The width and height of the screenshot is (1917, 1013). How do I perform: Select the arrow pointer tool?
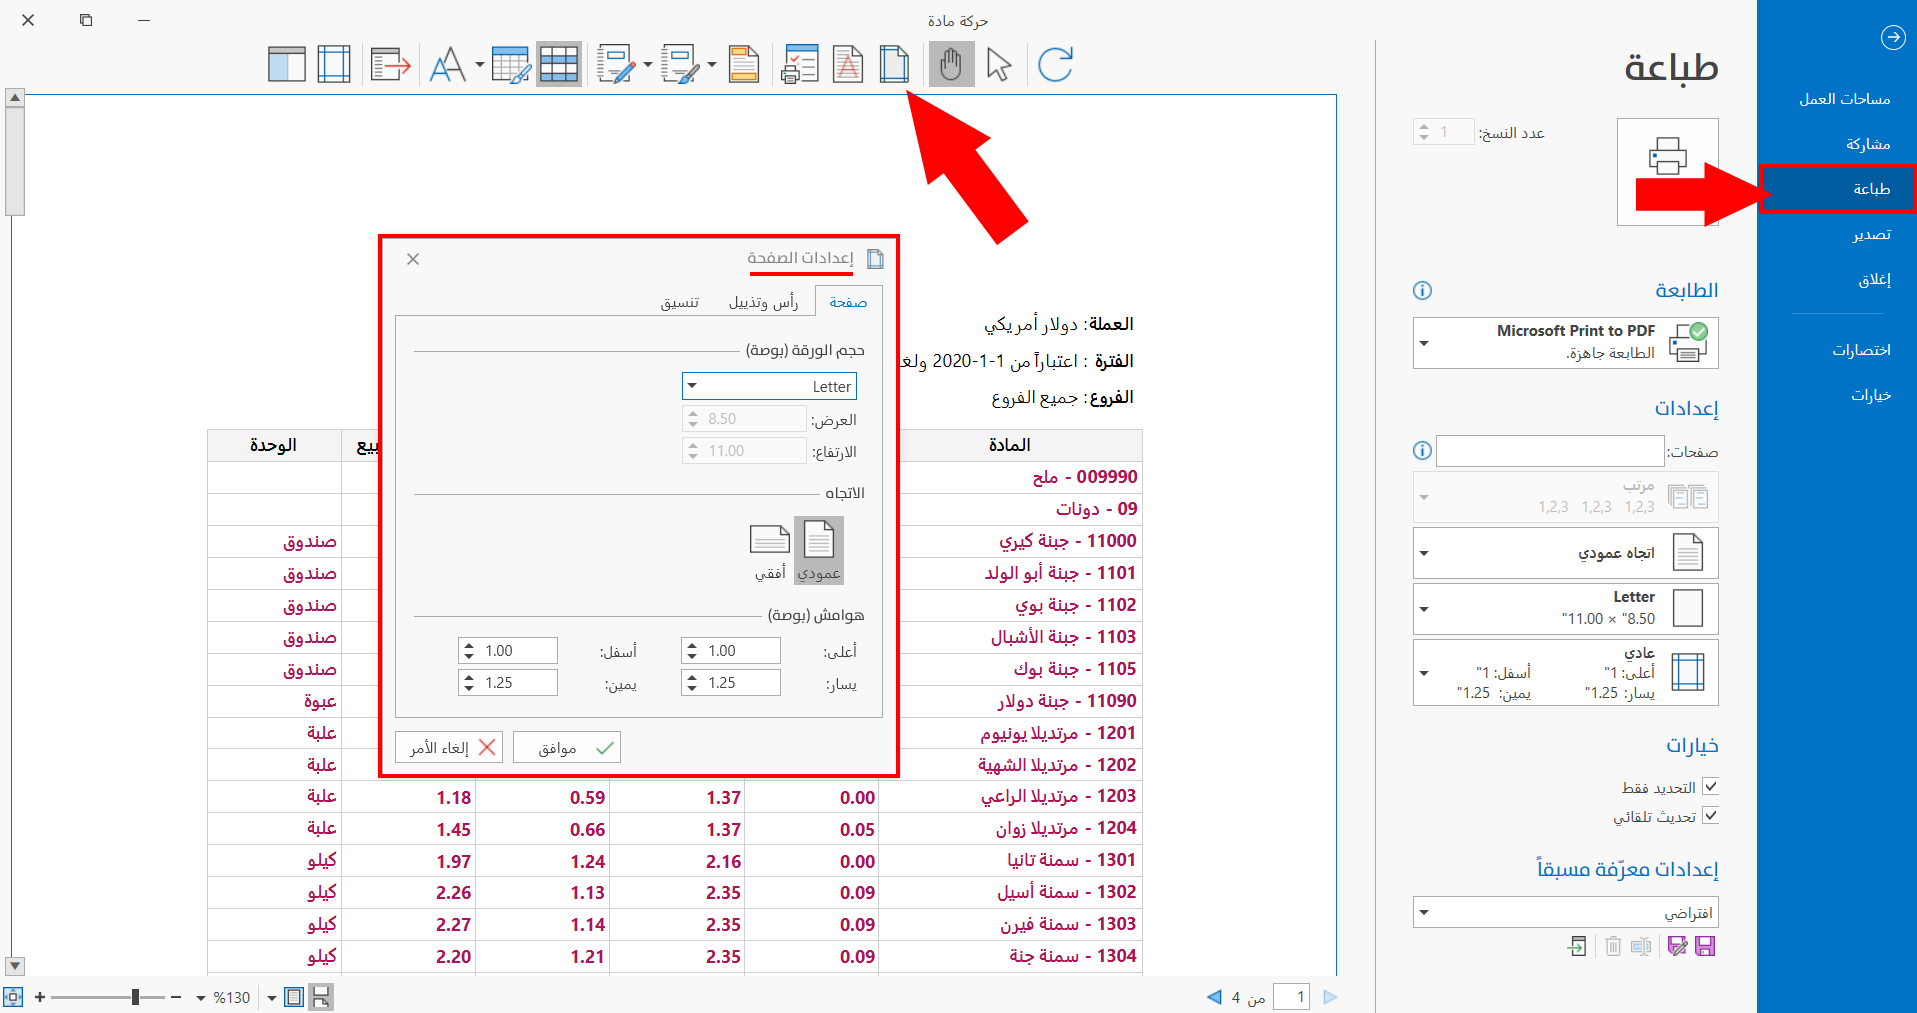tap(999, 65)
